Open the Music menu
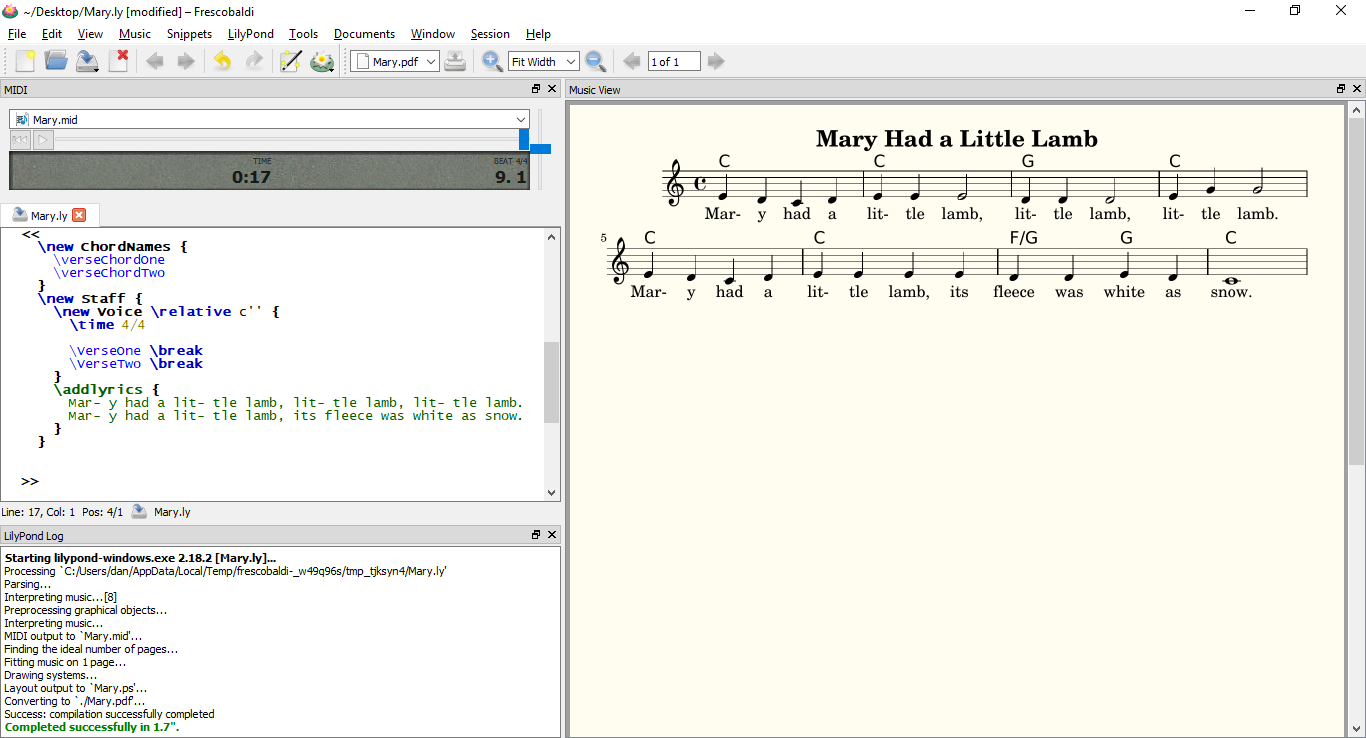This screenshot has width=1366, height=738. click(x=135, y=33)
